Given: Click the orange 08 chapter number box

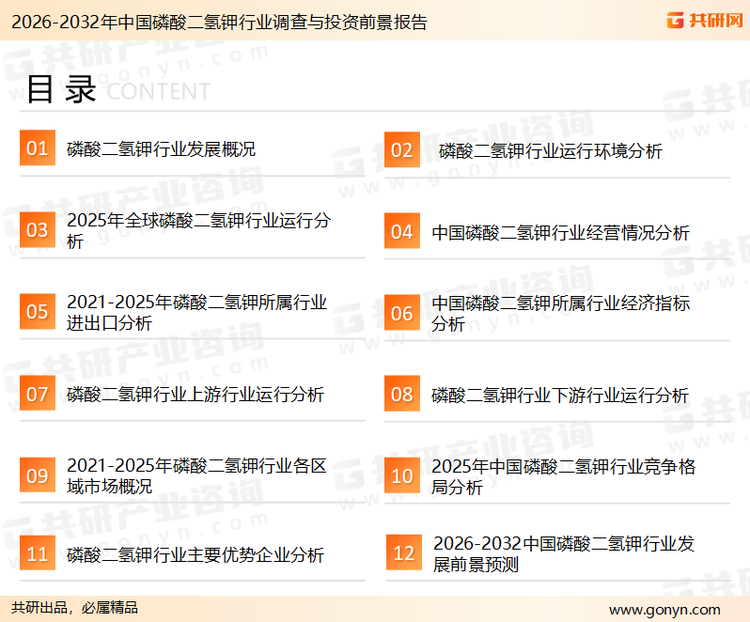Looking at the screenshot, I should pyautogui.click(x=402, y=394).
